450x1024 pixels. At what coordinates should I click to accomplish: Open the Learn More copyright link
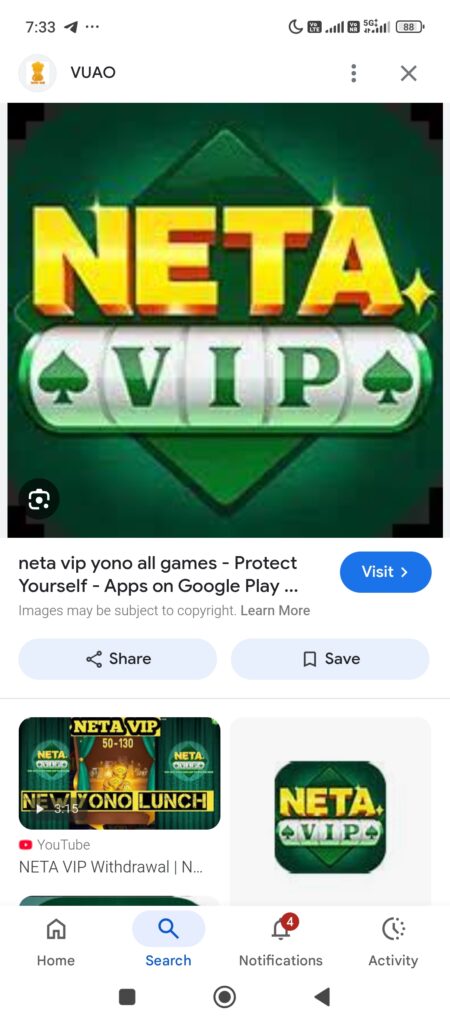coord(275,611)
